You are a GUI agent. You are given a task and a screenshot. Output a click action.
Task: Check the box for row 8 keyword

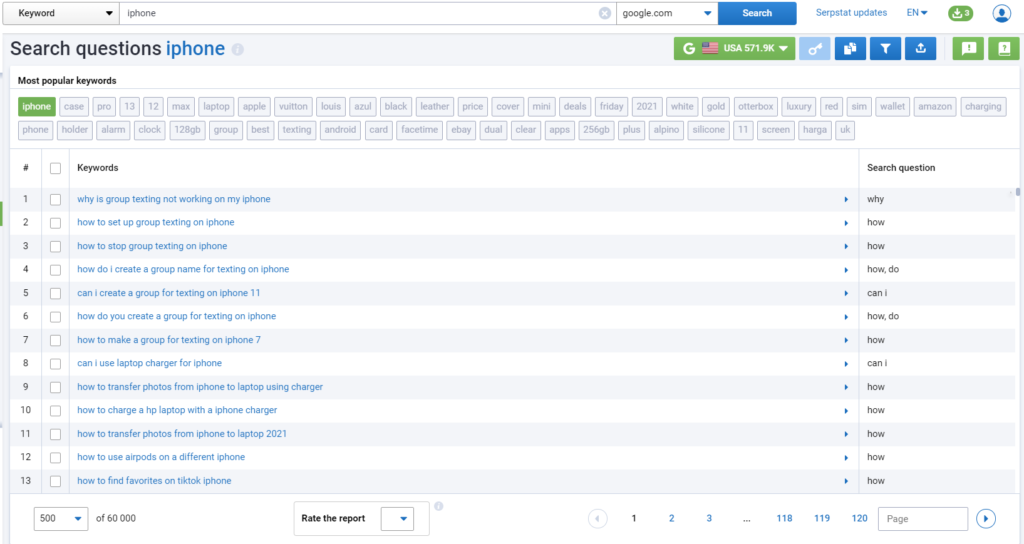(x=56, y=364)
